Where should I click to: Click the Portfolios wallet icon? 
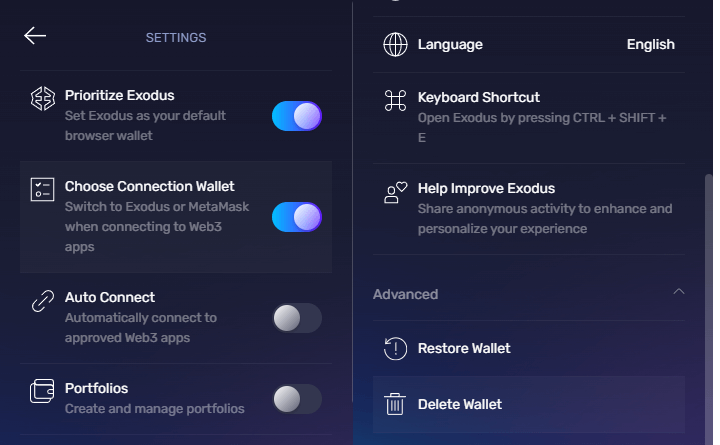point(42,389)
